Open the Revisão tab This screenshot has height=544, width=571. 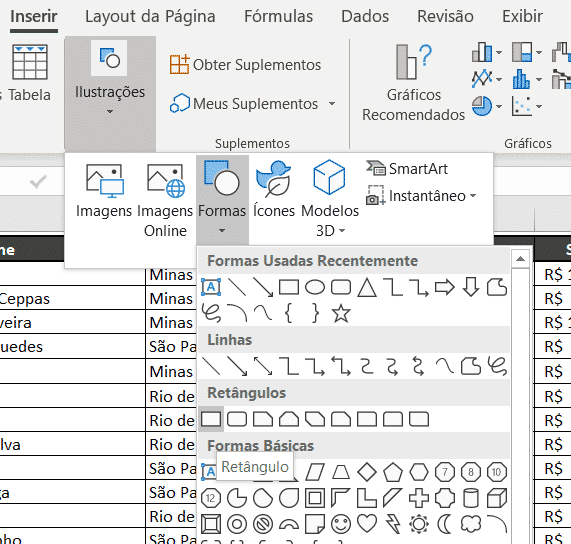click(x=445, y=17)
